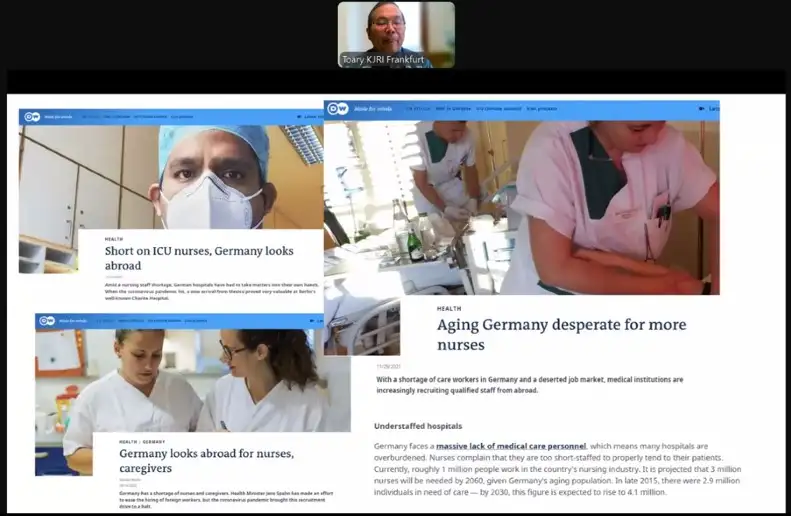Click DW logo above the masked ICU nurse photo
791x516 pixels.
coord(31,117)
